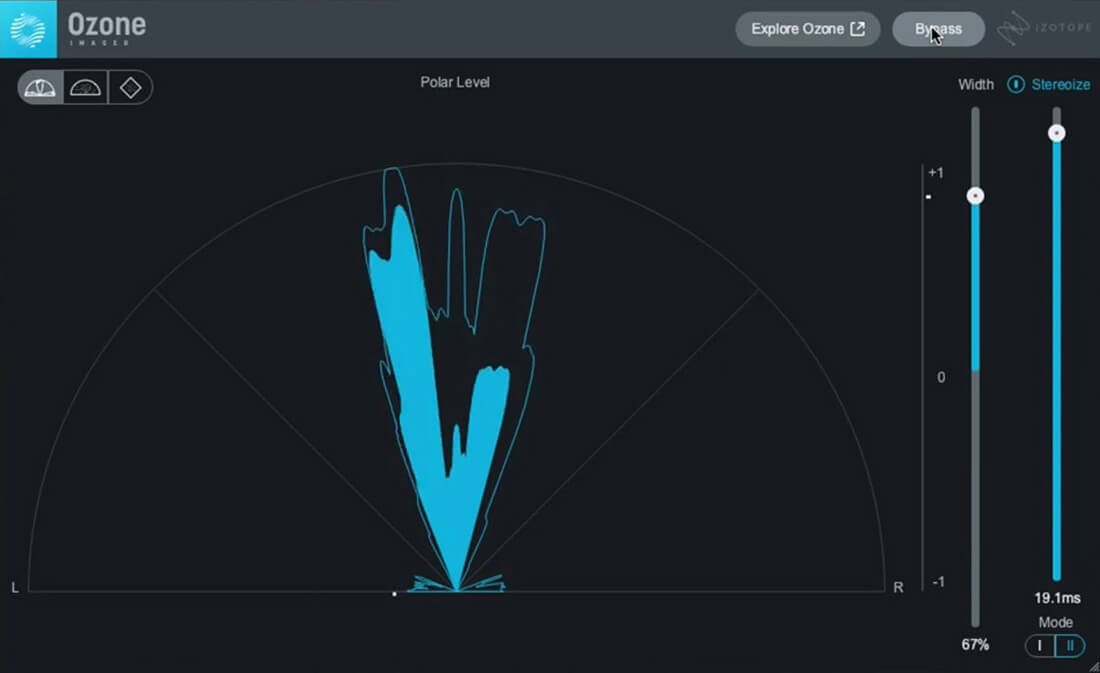Click the Width slider track at 0
The height and width of the screenshot is (673, 1100).
tap(975, 377)
